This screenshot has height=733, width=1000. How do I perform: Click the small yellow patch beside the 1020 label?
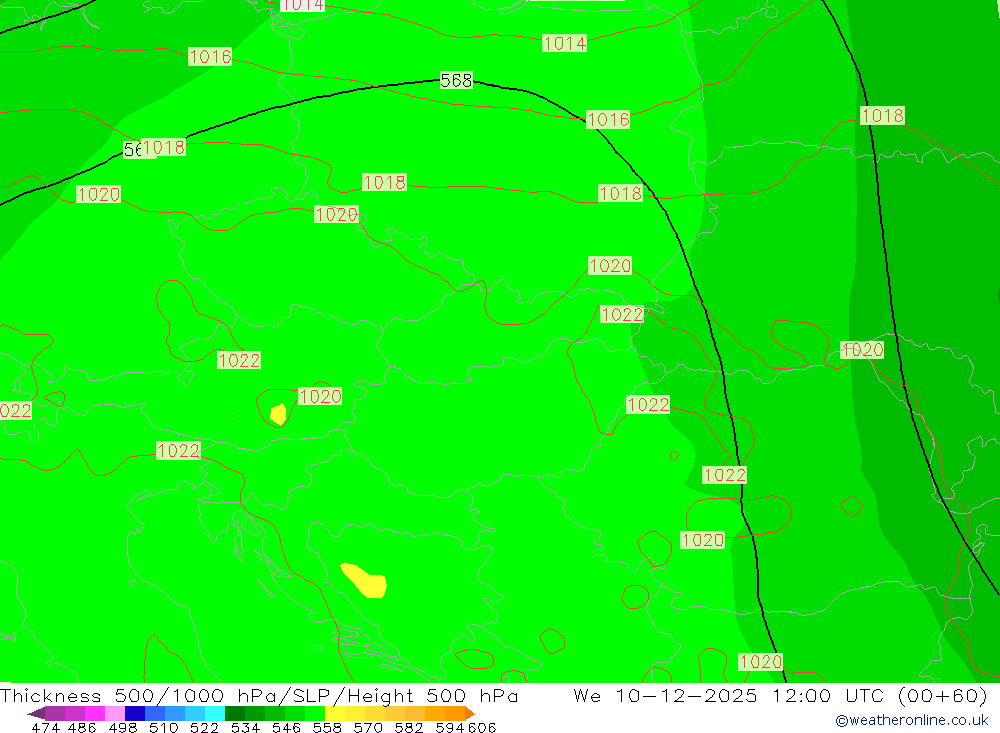point(278,414)
